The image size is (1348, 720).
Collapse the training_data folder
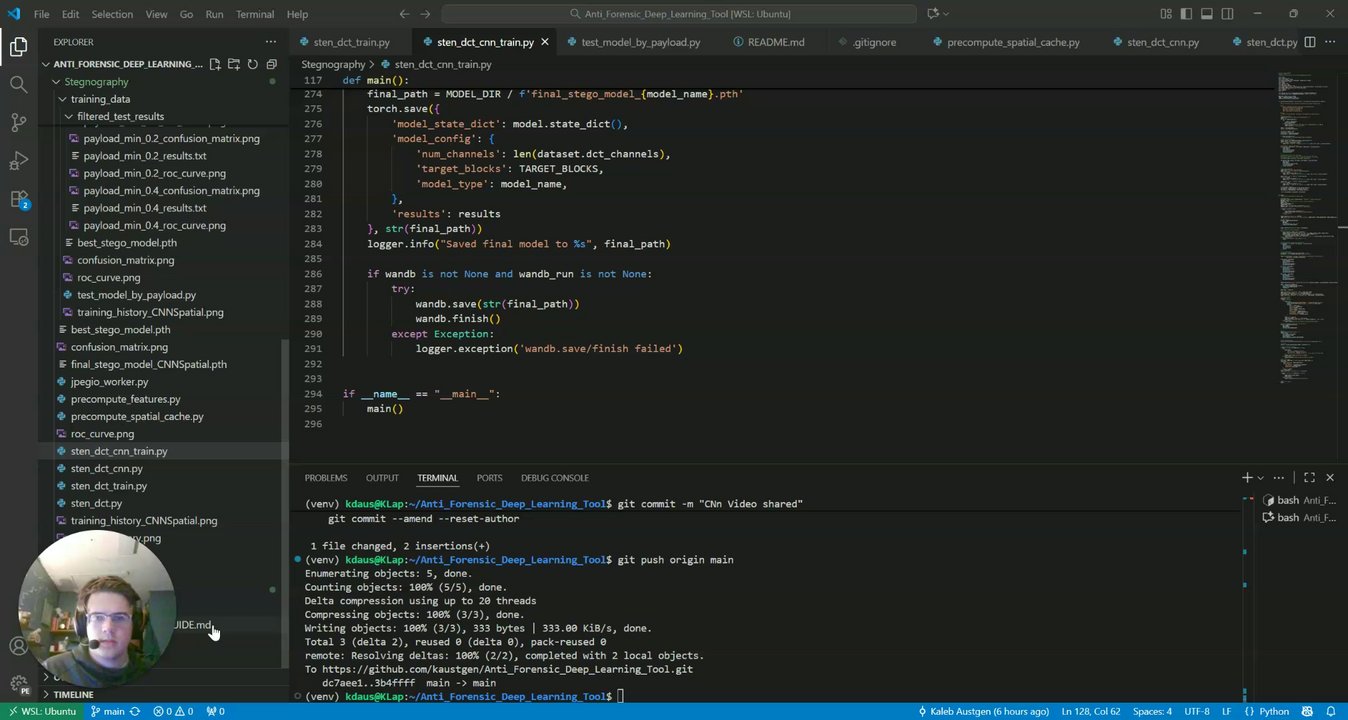[100, 99]
